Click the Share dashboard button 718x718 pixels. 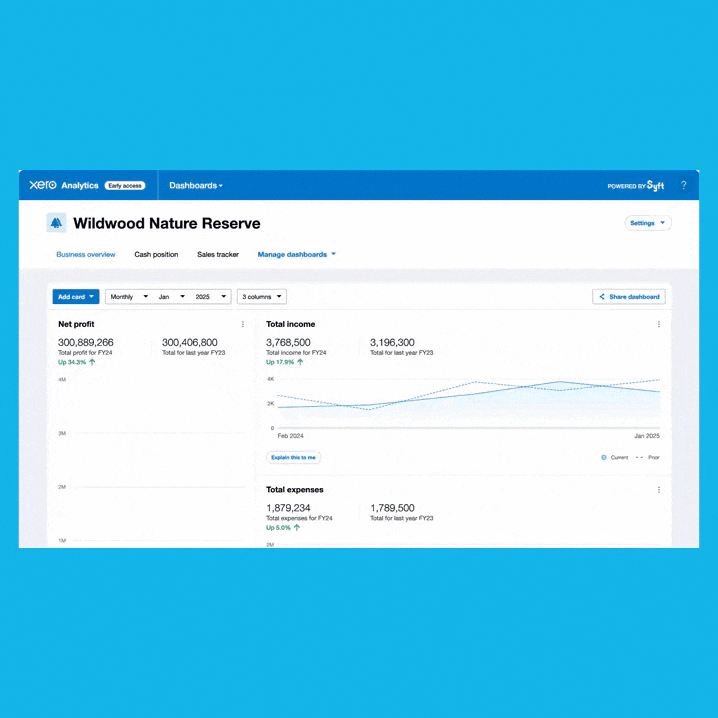[629, 297]
